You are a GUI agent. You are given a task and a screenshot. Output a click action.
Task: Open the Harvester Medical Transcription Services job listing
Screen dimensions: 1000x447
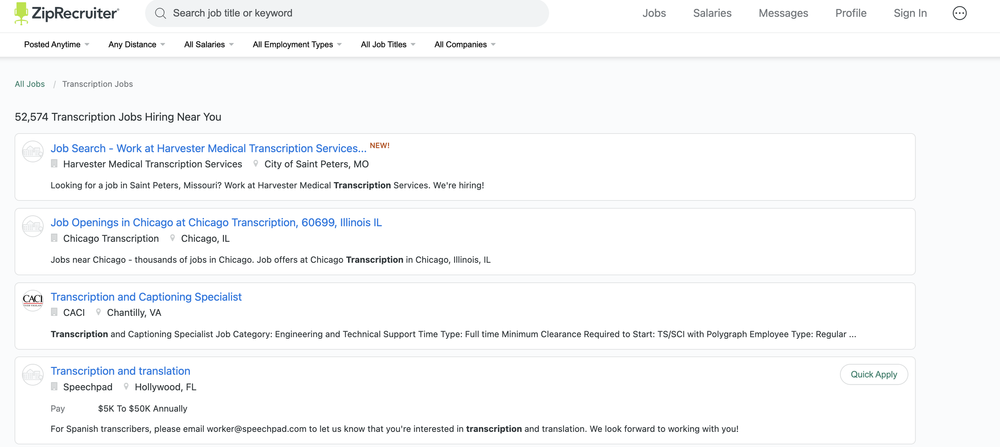point(209,148)
